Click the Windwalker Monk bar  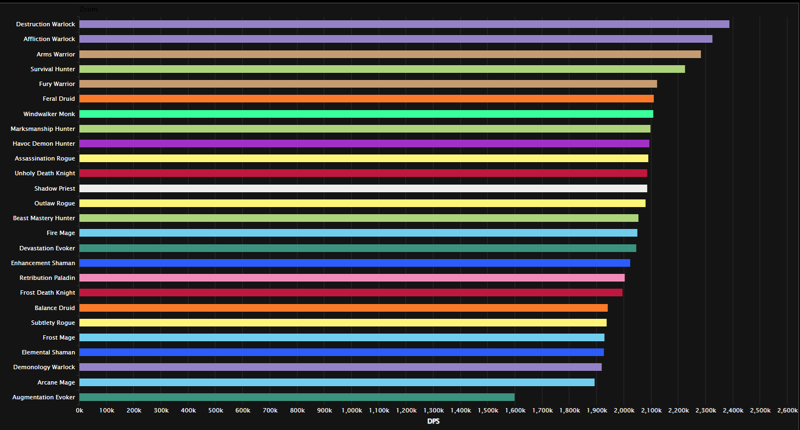[366, 114]
